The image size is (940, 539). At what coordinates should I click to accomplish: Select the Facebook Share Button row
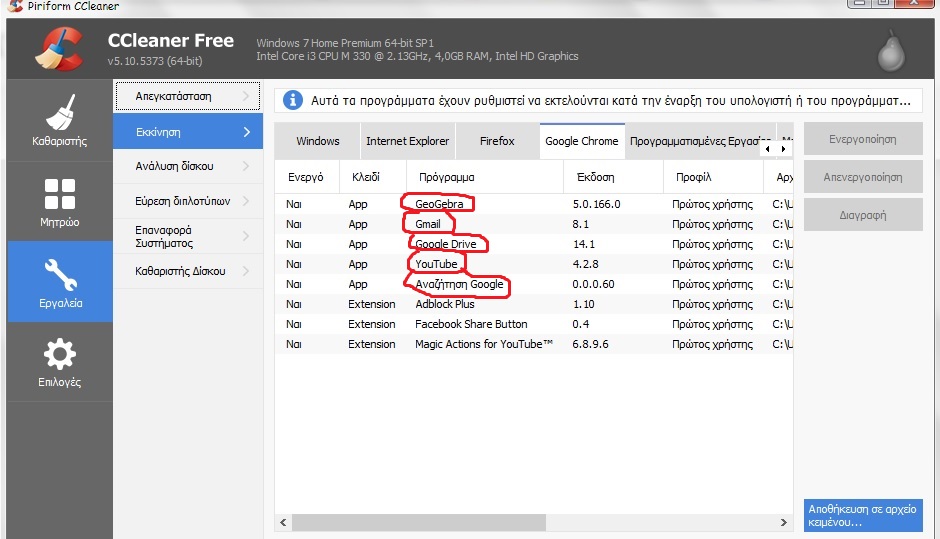pos(534,324)
